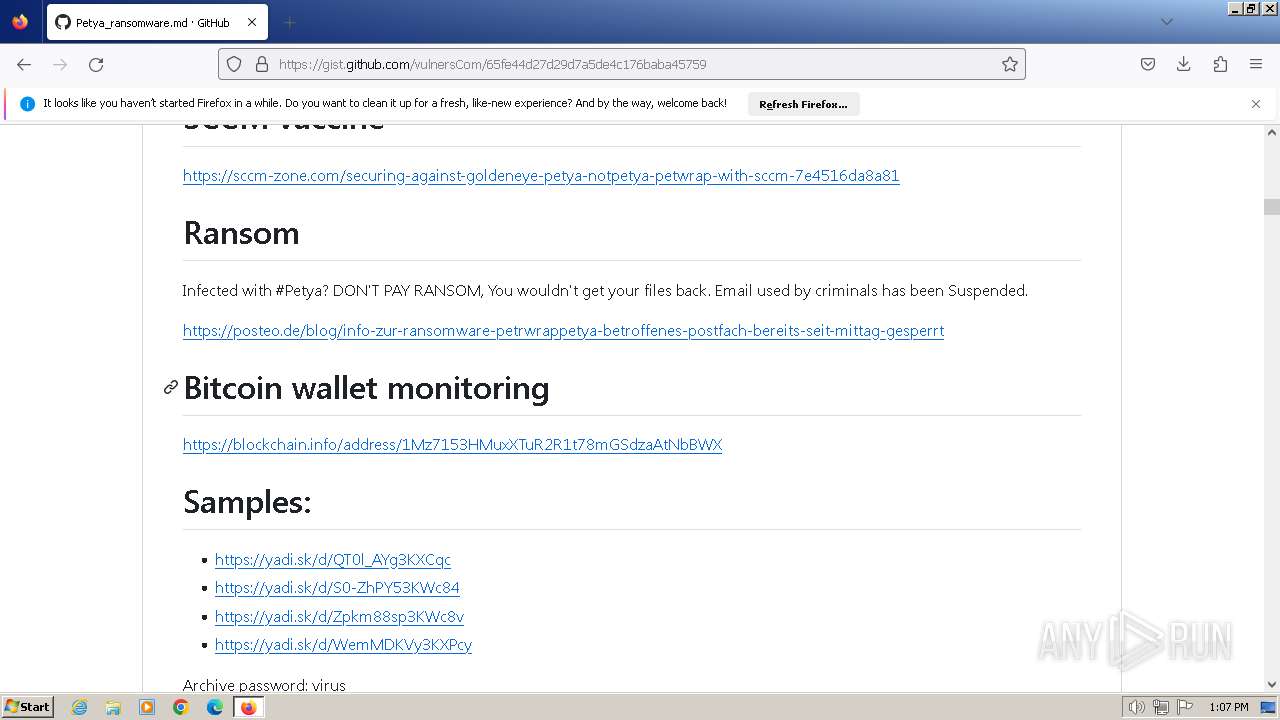Open sample link yadi.sk/d/QT0l_AYg3KXCqc
Viewport: 1280px width, 720px height.
[333, 560]
